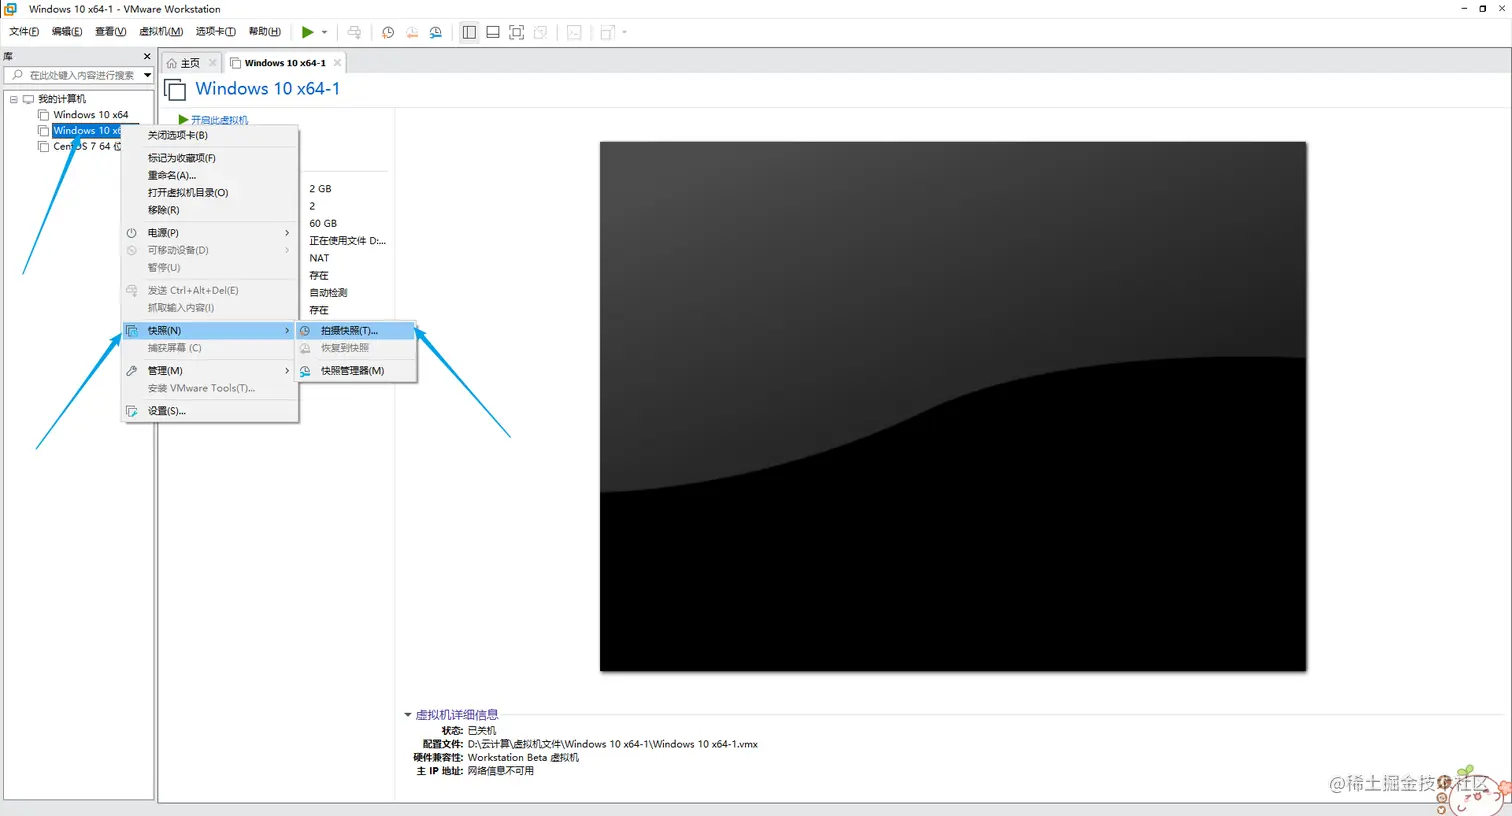Image resolution: width=1512 pixels, height=816 pixels.
Task: Switch to the Windows 10 x64-1 tab
Action: click(285, 63)
